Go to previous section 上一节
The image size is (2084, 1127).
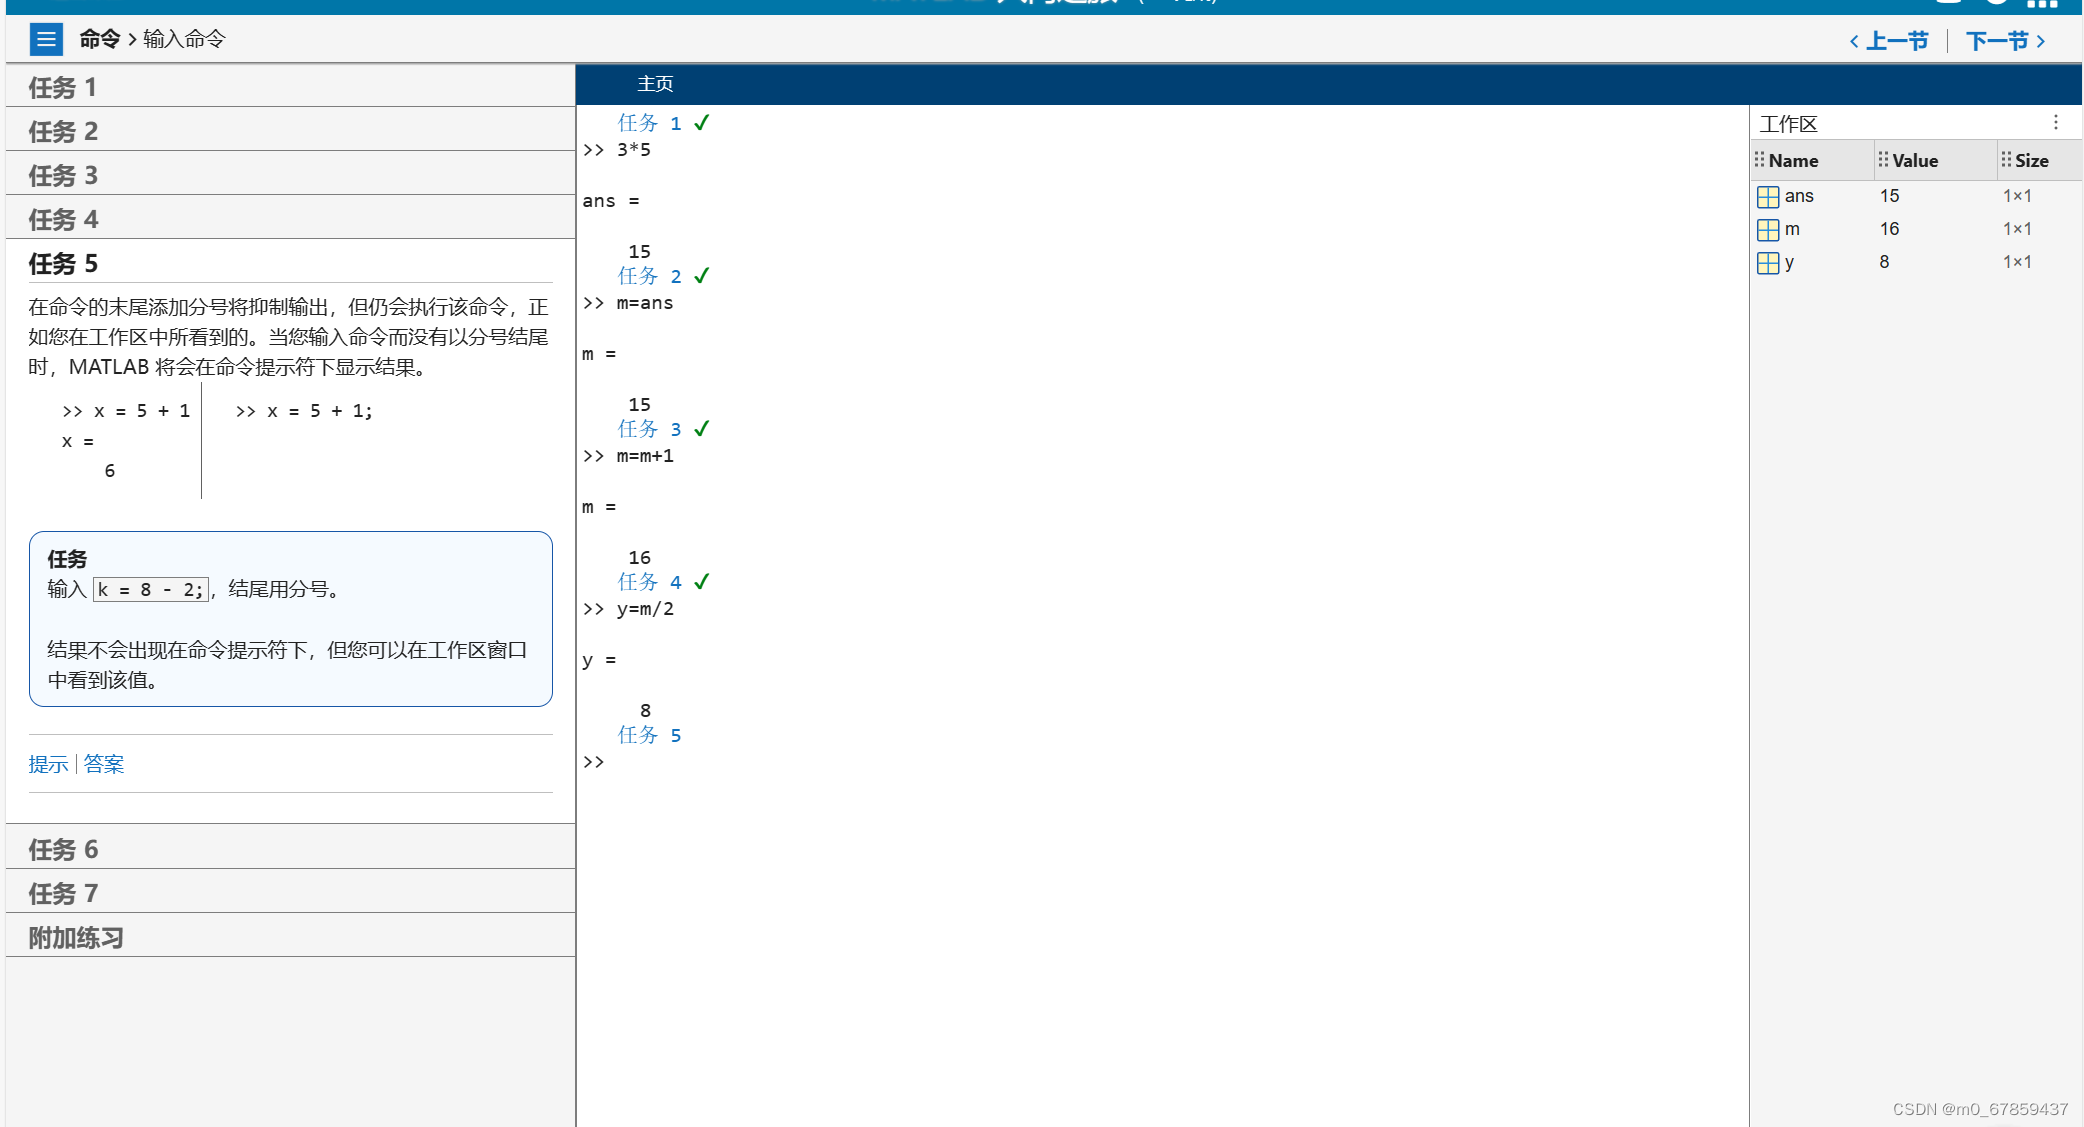click(x=1888, y=41)
